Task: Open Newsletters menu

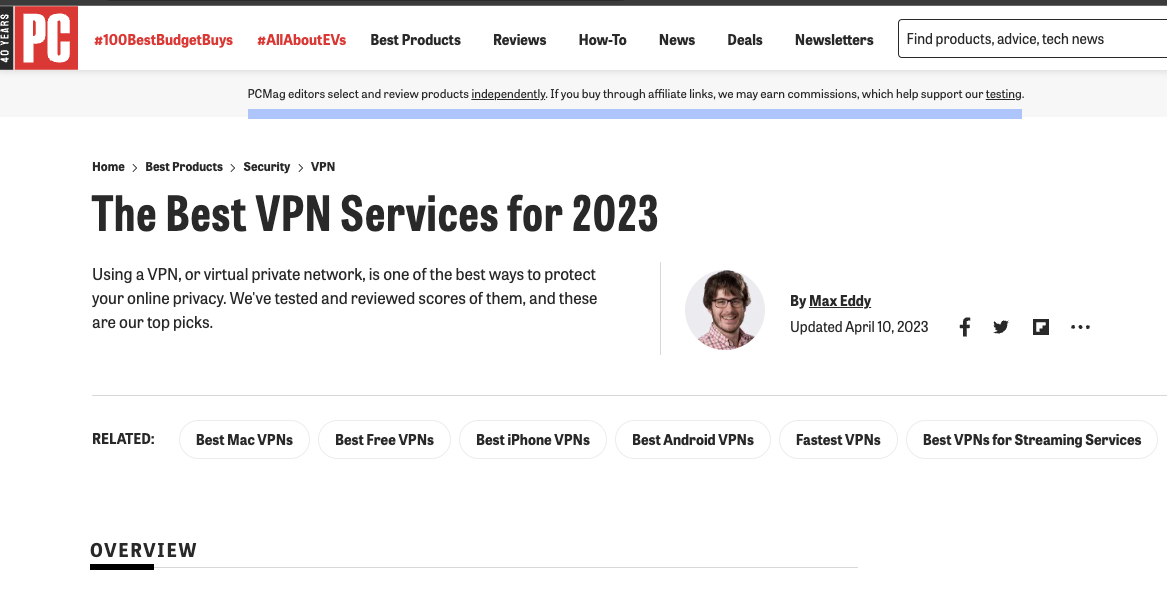Action: click(x=834, y=40)
